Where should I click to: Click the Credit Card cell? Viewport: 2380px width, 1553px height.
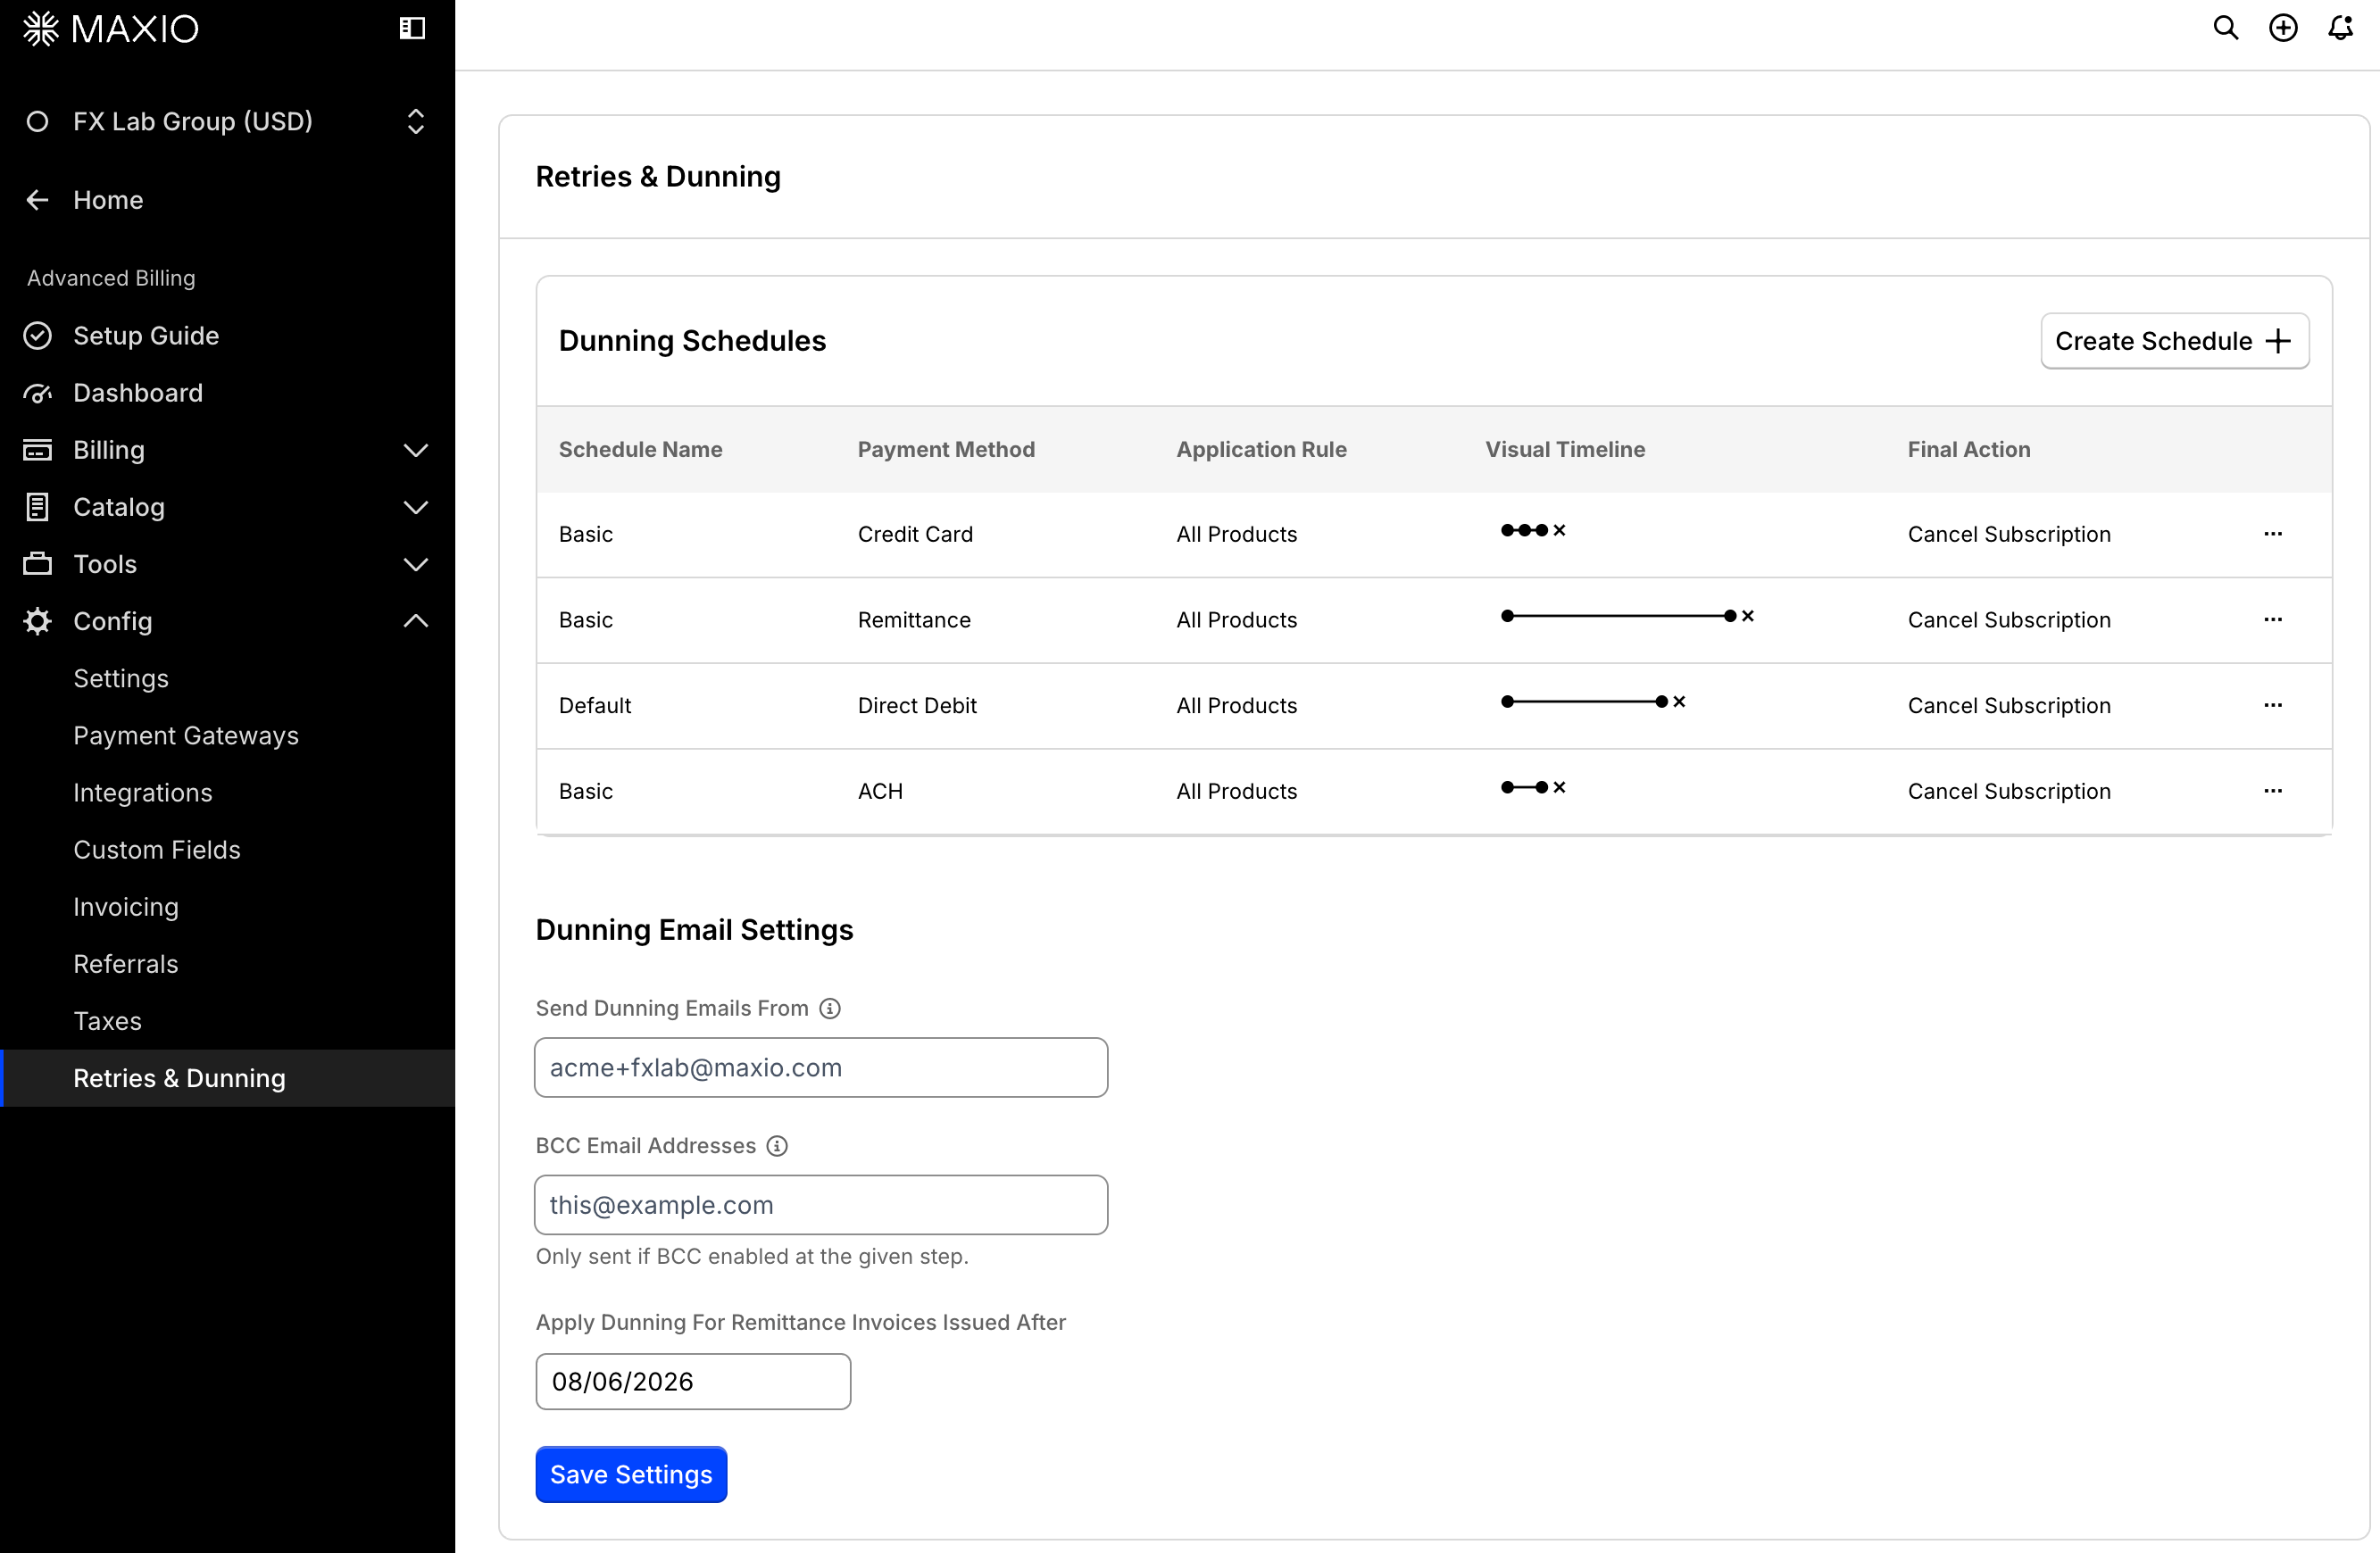[915, 534]
